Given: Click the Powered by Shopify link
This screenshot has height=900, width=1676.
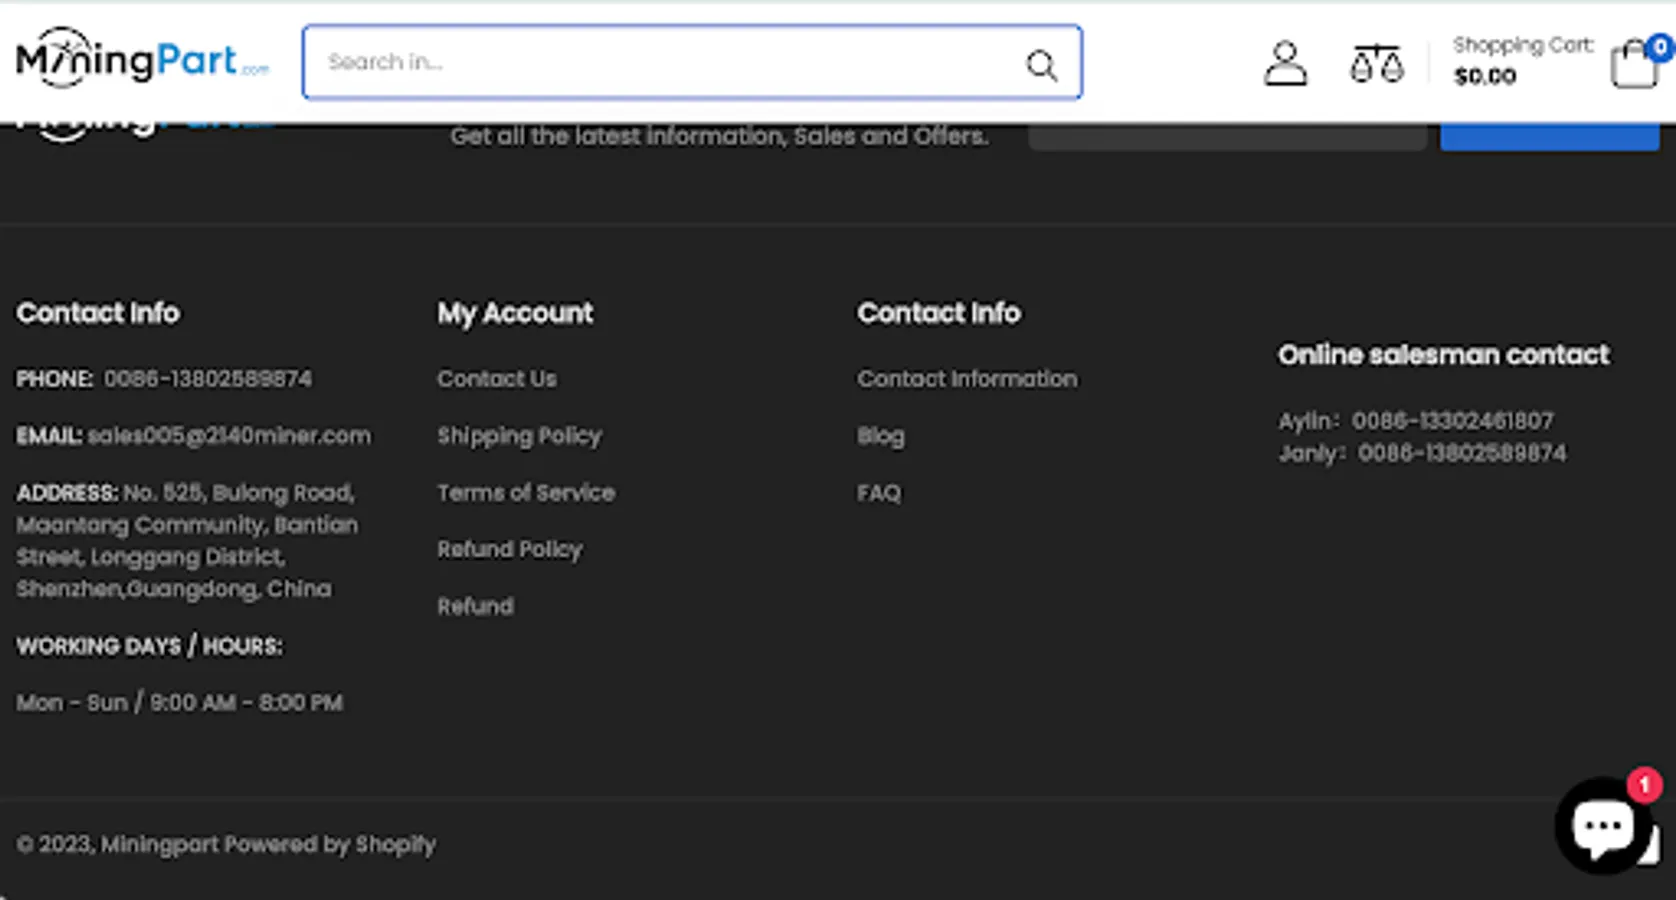Looking at the screenshot, I should tap(330, 844).
